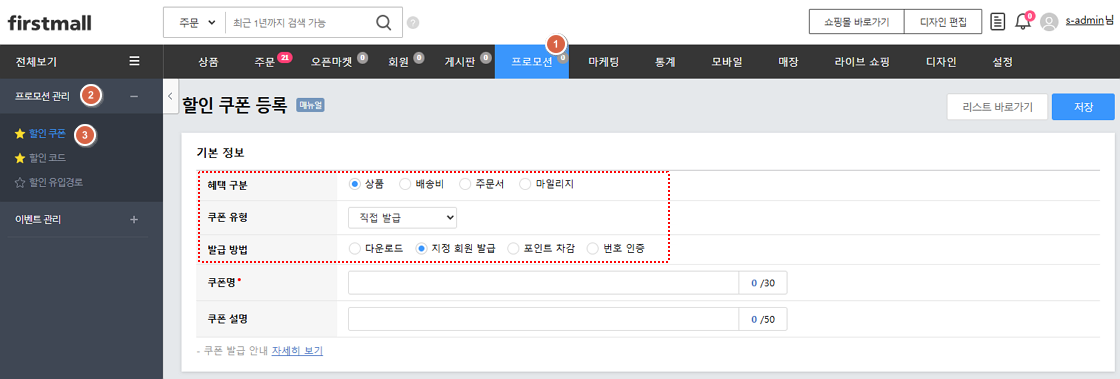Follow the 자세히 보기 link
This screenshot has width=1120, height=379.
click(x=297, y=351)
